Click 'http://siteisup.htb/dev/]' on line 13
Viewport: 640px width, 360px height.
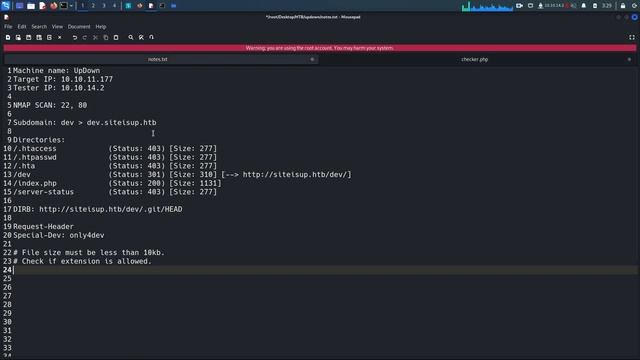pyautogui.click(x=297, y=175)
